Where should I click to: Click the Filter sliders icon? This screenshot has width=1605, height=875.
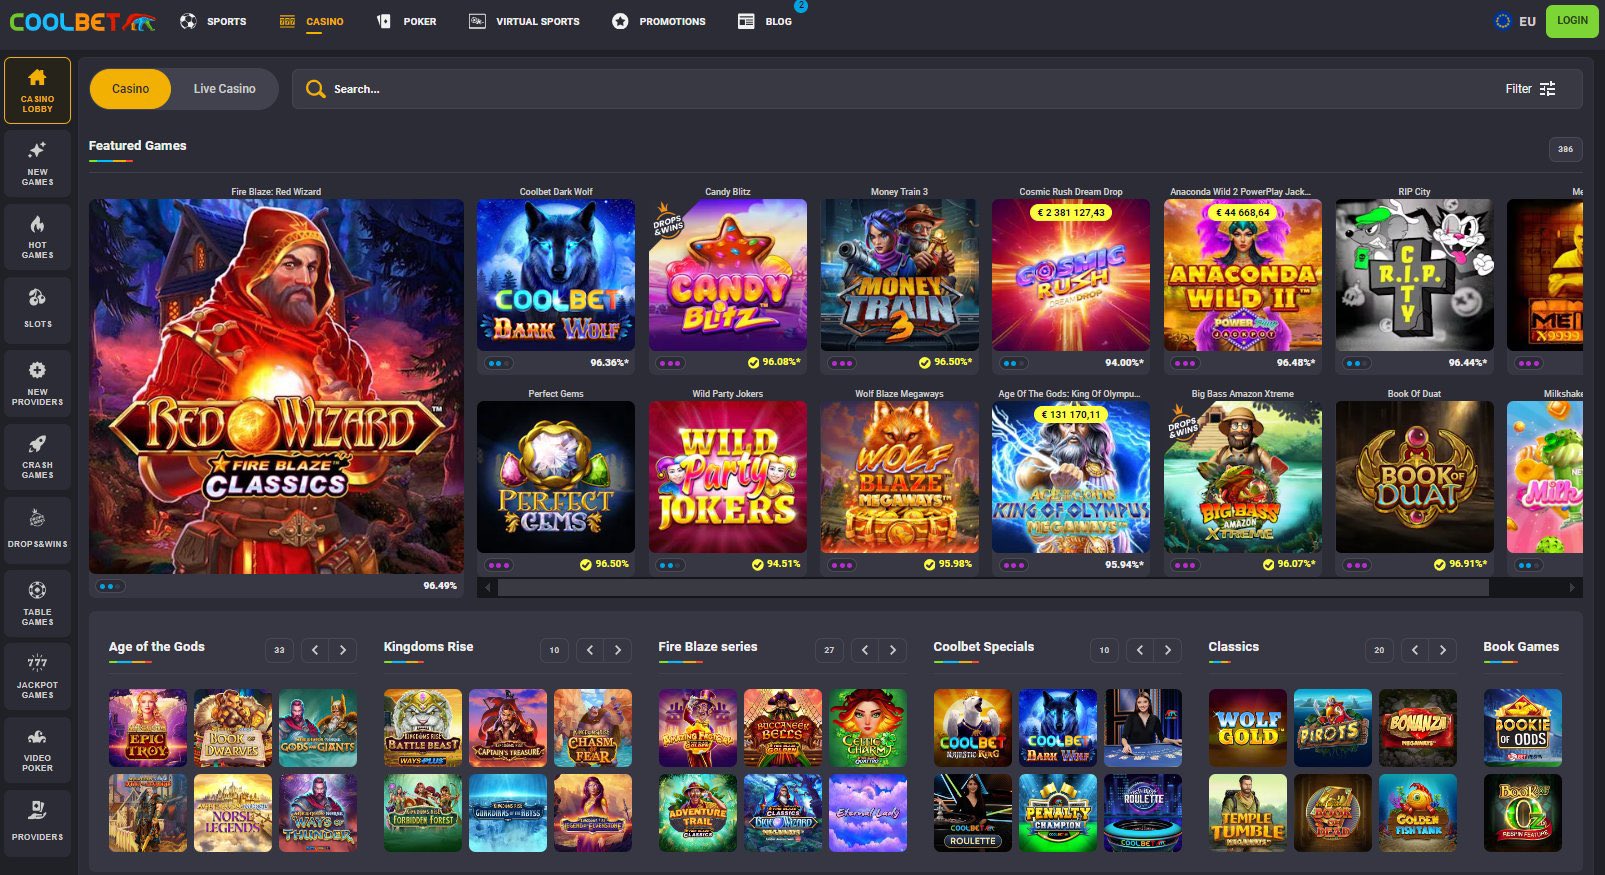(1547, 89)
